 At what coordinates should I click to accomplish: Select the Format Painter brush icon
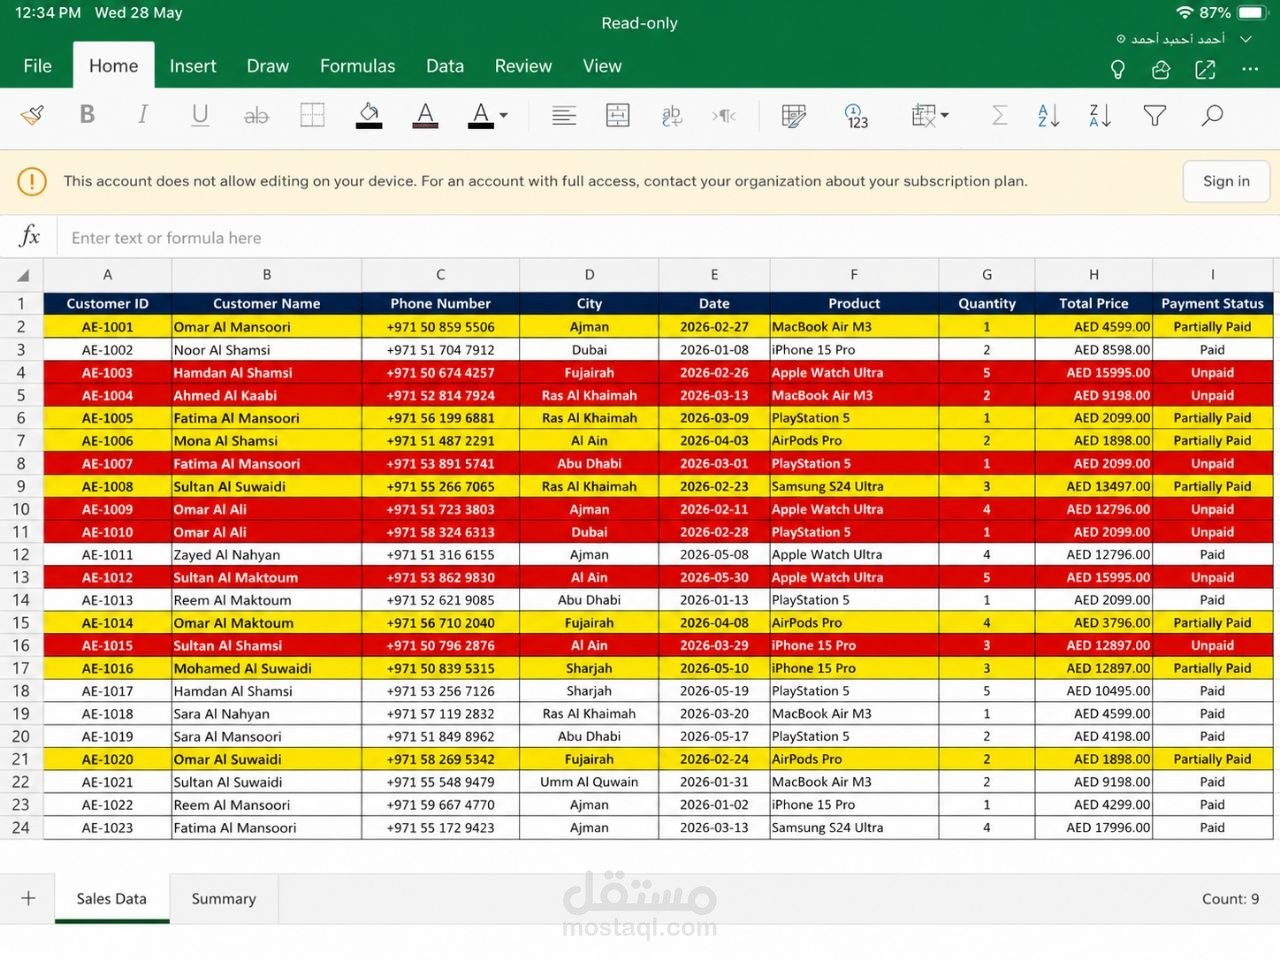click(32, 116)
